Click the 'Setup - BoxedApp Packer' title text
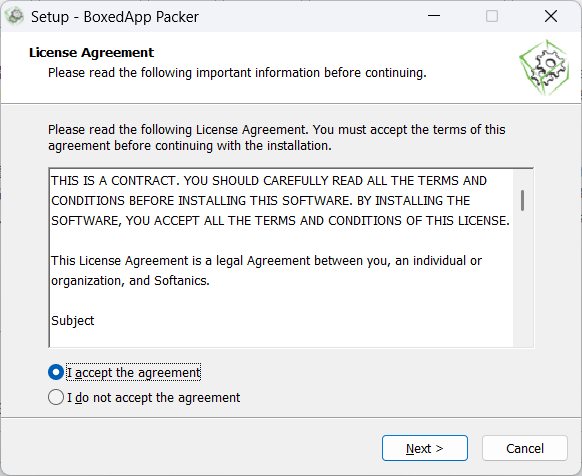Viewport: 582px width, 476px height. [x=115, y=17]
